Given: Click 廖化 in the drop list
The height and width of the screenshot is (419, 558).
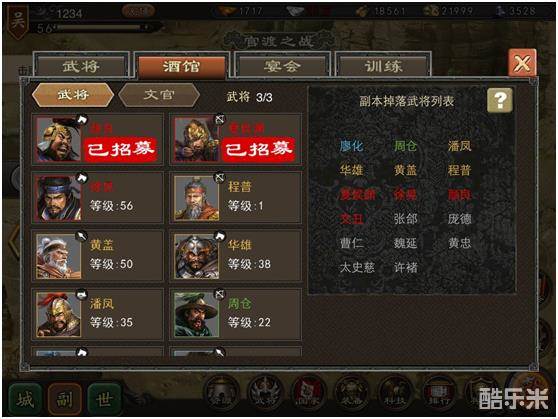Looking at the screenshot, I should 351,146.
